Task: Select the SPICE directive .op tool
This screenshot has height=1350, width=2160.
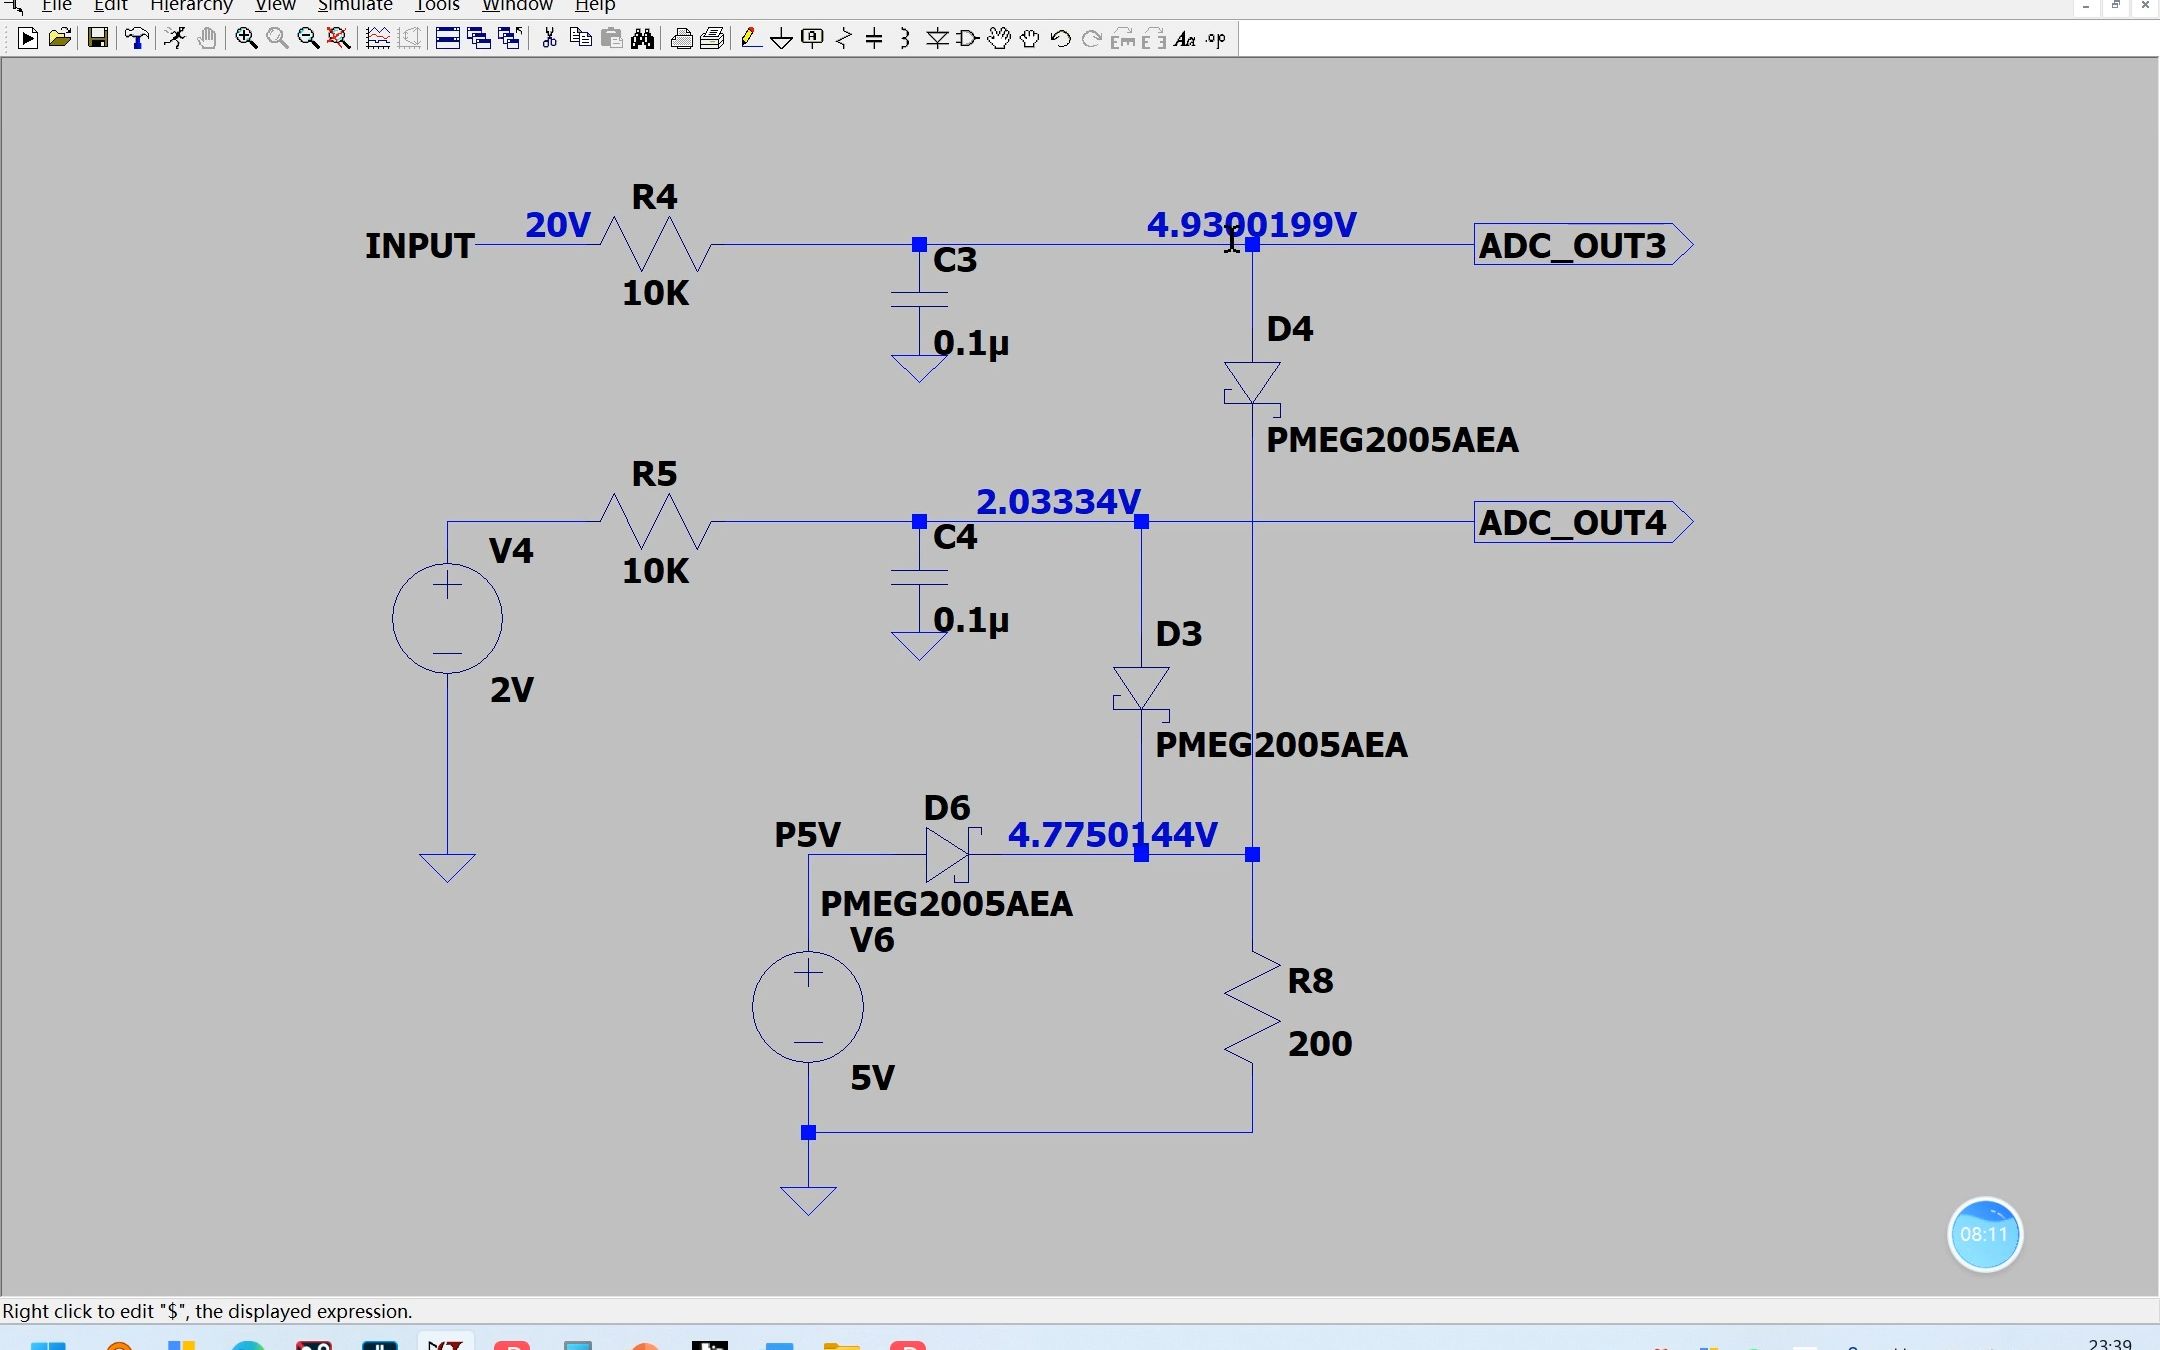Action: coord(1216,39)
